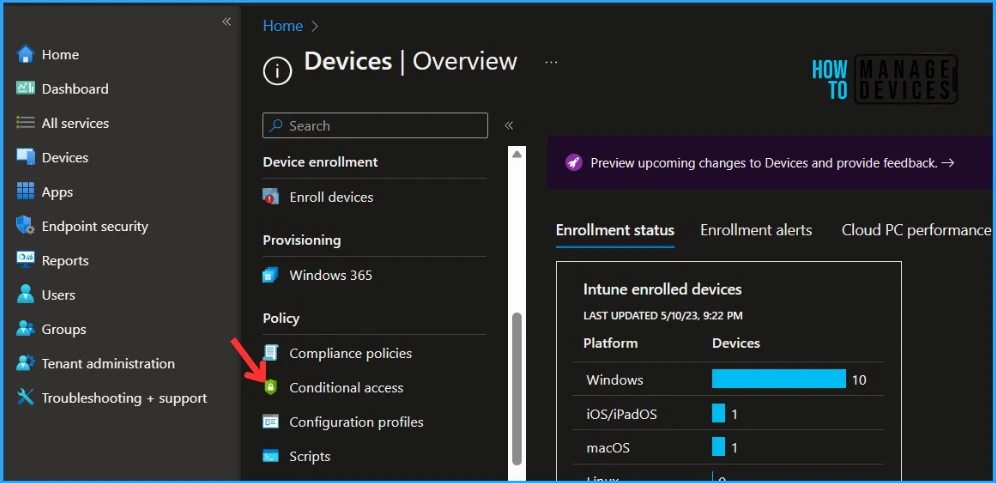
Task: Click the LAST UPDATED timestamp text
Action: (663, 315)
